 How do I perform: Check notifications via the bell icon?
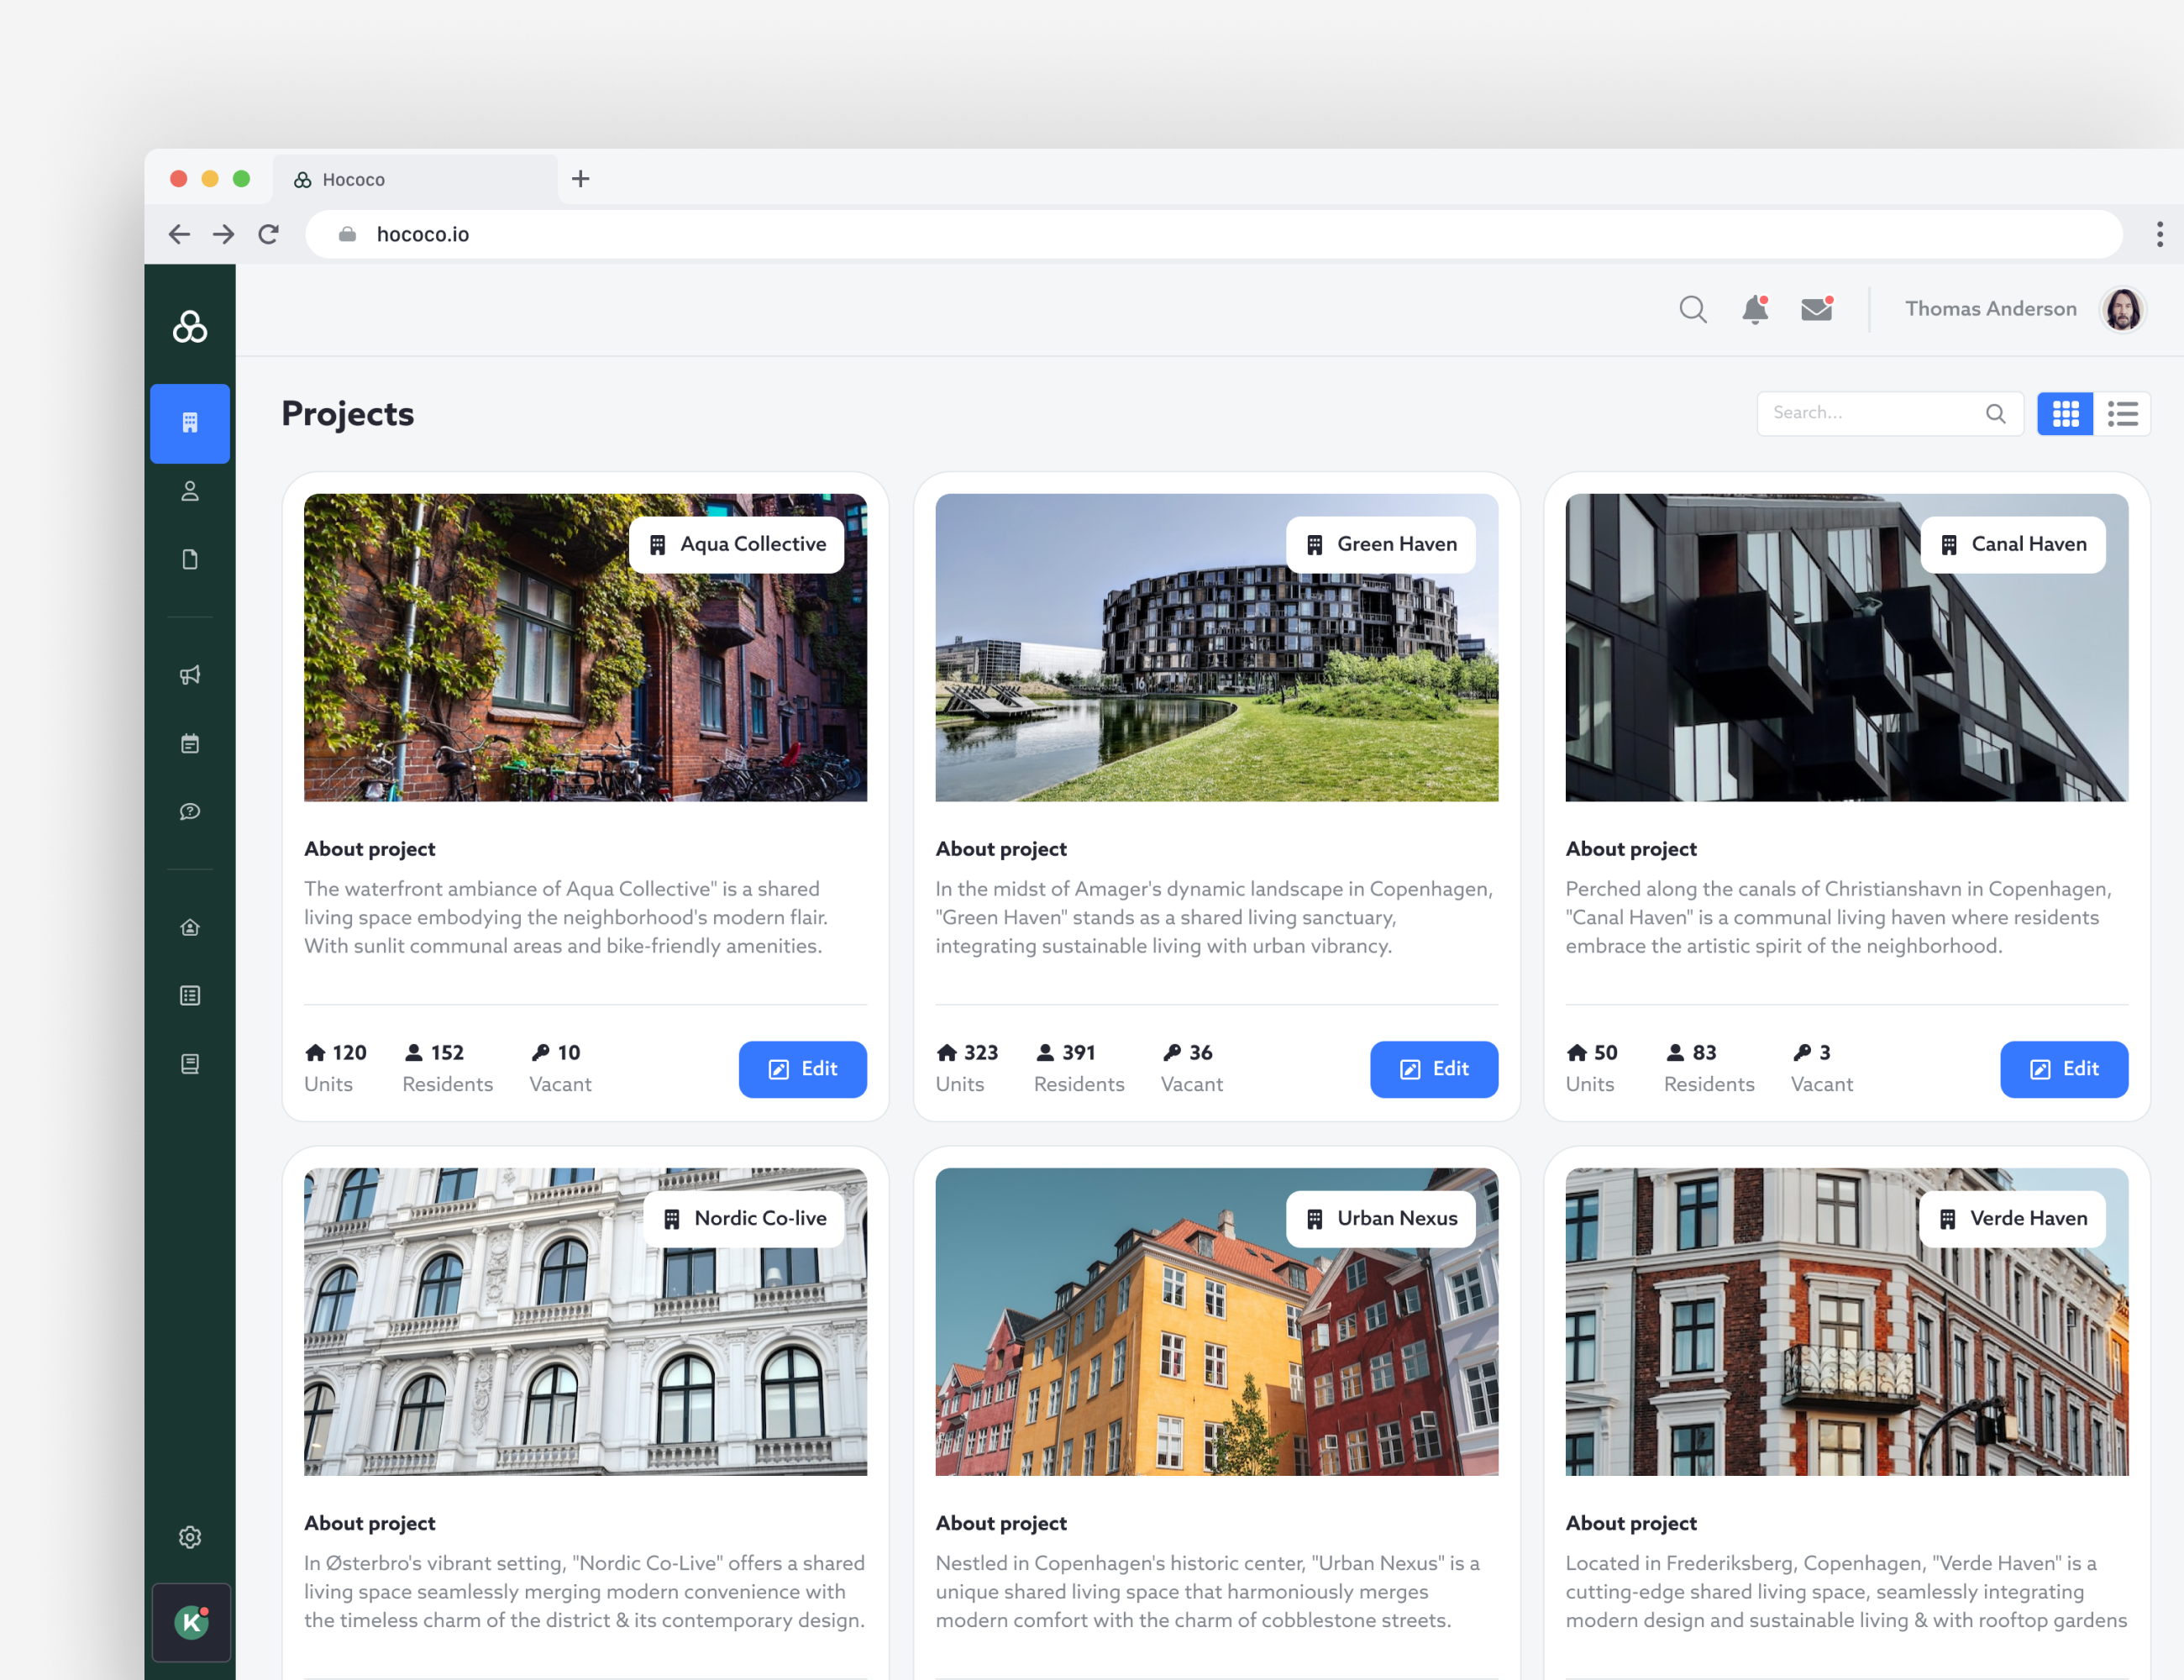pos(1755,310)
